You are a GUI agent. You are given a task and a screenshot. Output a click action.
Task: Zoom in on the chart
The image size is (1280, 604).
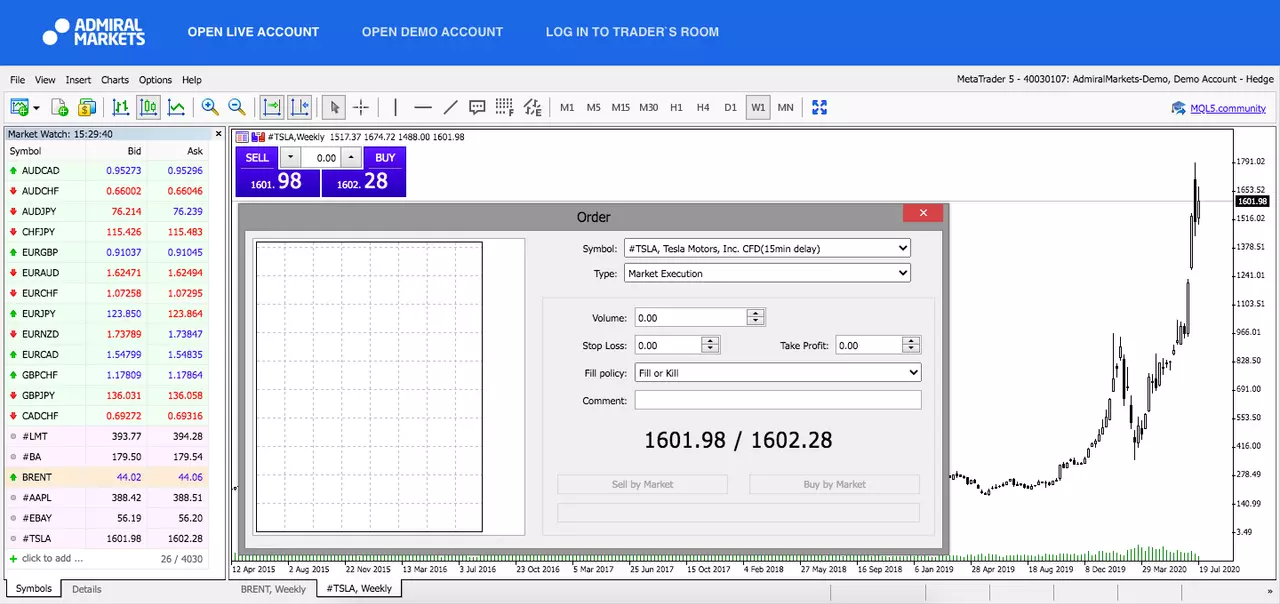tap(210, 107)
